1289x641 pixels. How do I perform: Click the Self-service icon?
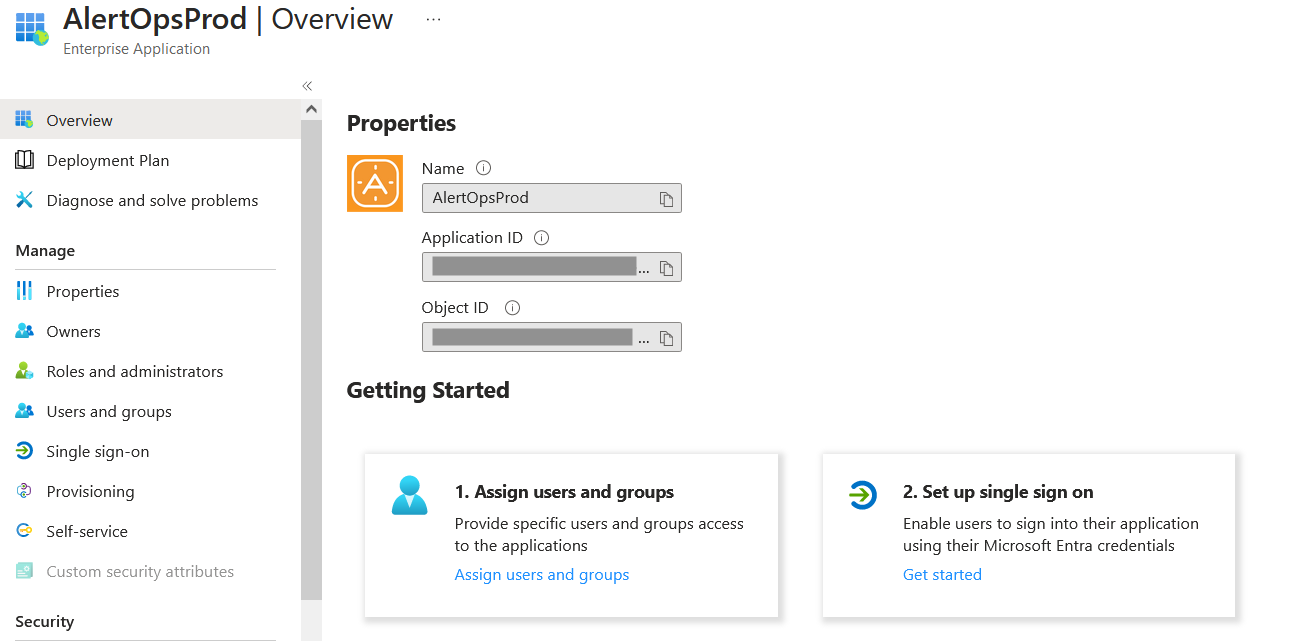pos(24,531)
